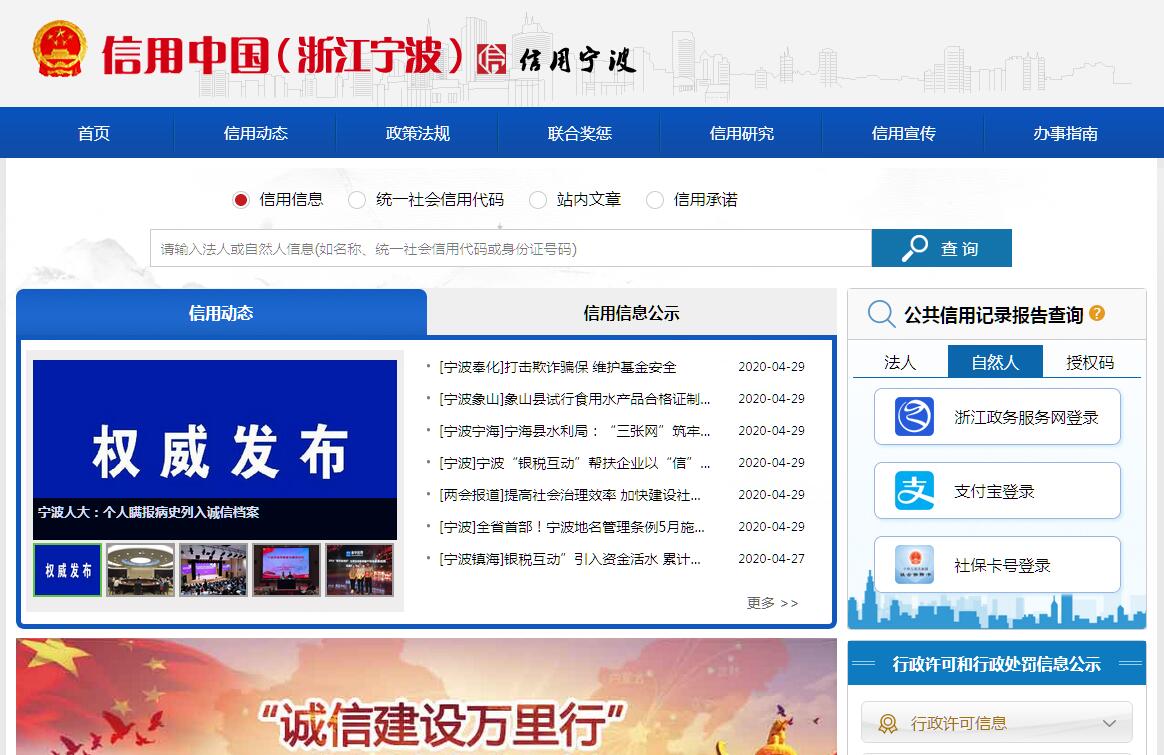The width and height of the screenshot is (1164, 755).
Task: Open the 政策法规 navigation menu
Action: tap(418, 133)
